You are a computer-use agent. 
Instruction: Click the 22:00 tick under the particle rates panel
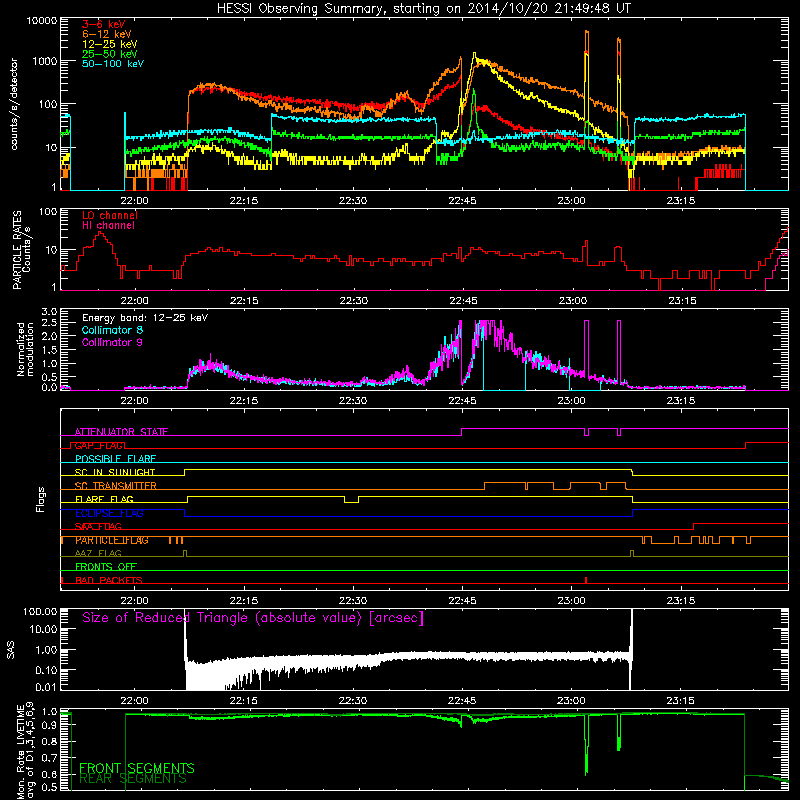[x=135, y=301]
